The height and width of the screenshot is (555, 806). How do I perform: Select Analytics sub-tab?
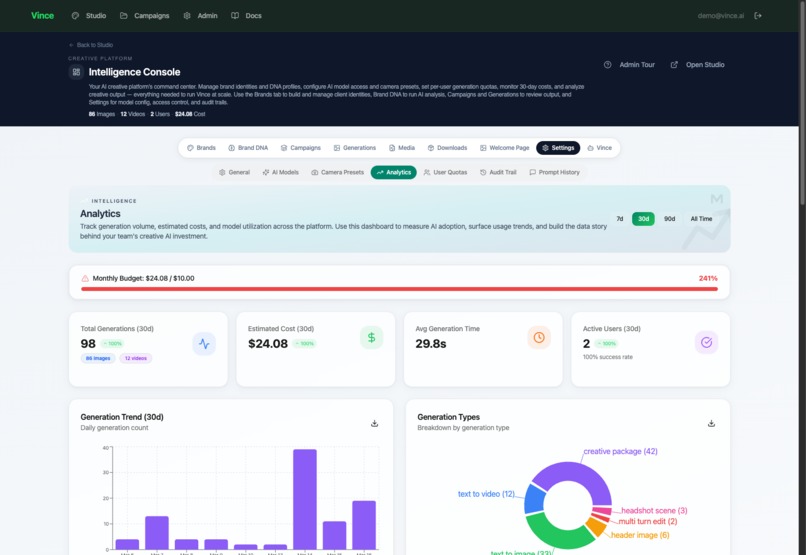coord(393,173)
